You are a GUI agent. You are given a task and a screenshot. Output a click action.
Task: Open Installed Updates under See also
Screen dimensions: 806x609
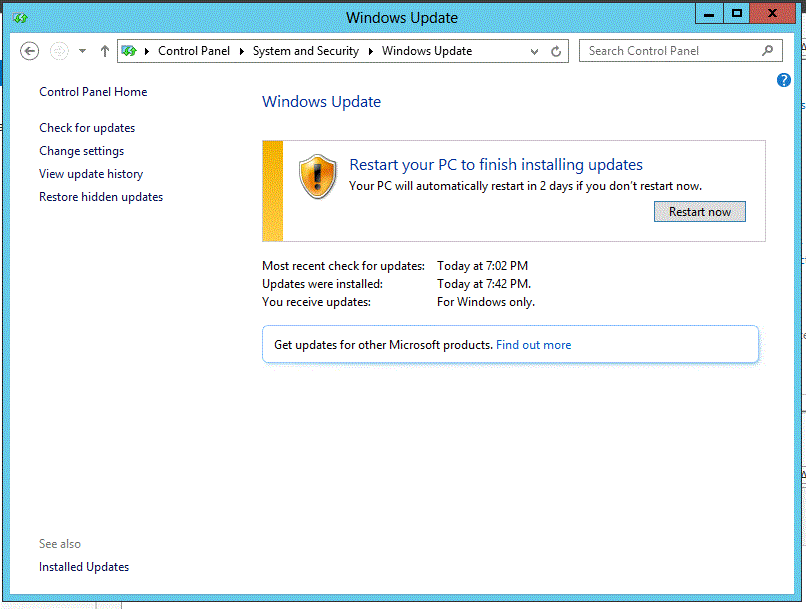pyautogui.click(x=83, y=566)
